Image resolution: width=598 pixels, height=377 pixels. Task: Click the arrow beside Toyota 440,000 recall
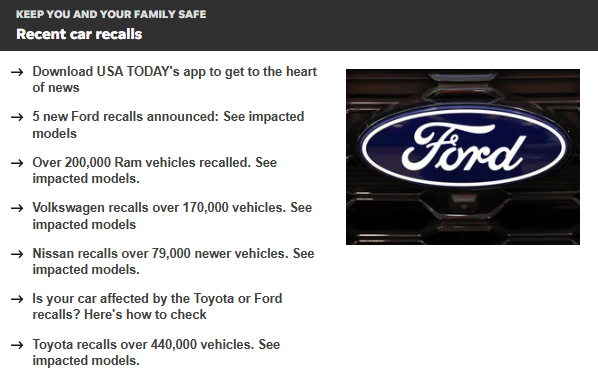(x=17, y=345)
